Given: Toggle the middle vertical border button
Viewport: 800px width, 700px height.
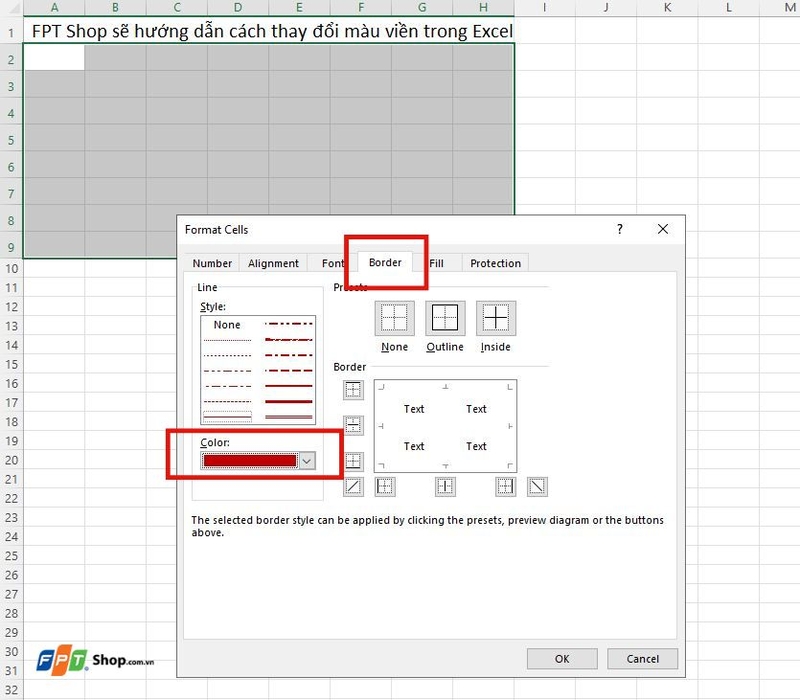Looking at the screenshot, I should tap(446, 488).
